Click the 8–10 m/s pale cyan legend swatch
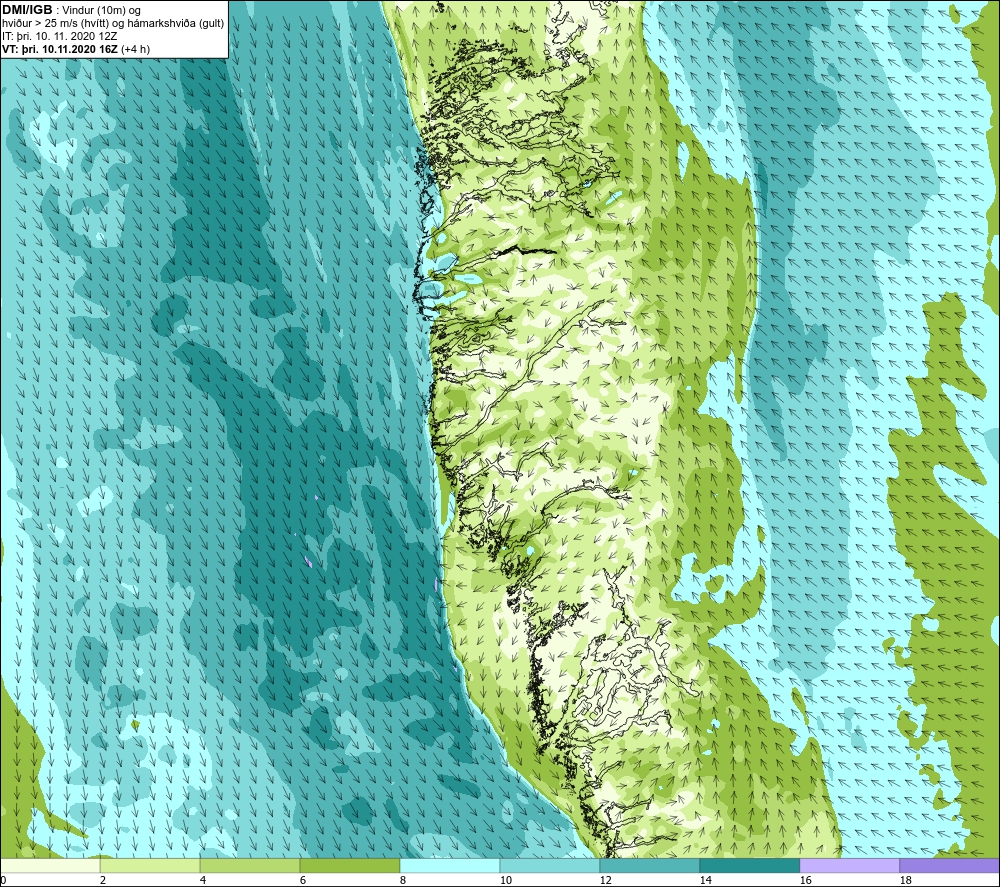Viewport: 1000px width, 887px height. pos(450,865)
